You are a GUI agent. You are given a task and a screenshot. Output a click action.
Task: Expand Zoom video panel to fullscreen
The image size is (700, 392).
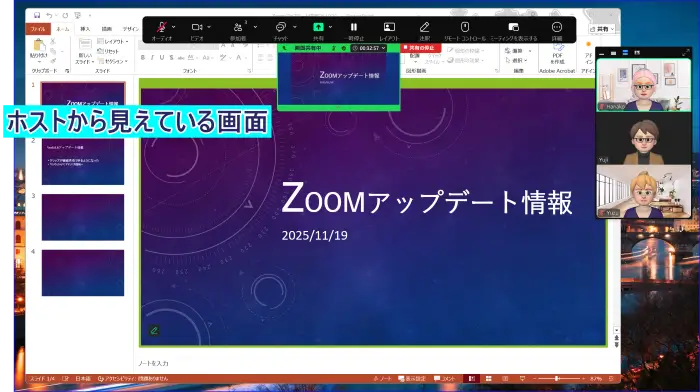click(686, 53)
